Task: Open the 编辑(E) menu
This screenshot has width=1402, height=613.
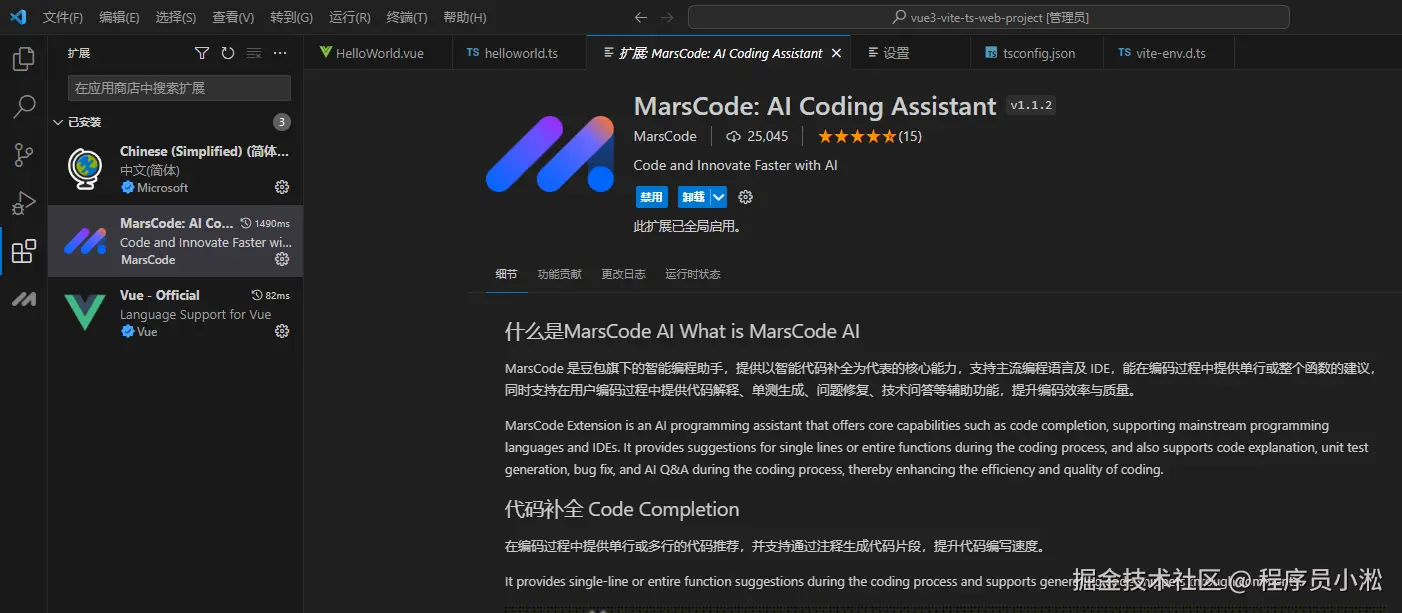Action: click(119, 18)
